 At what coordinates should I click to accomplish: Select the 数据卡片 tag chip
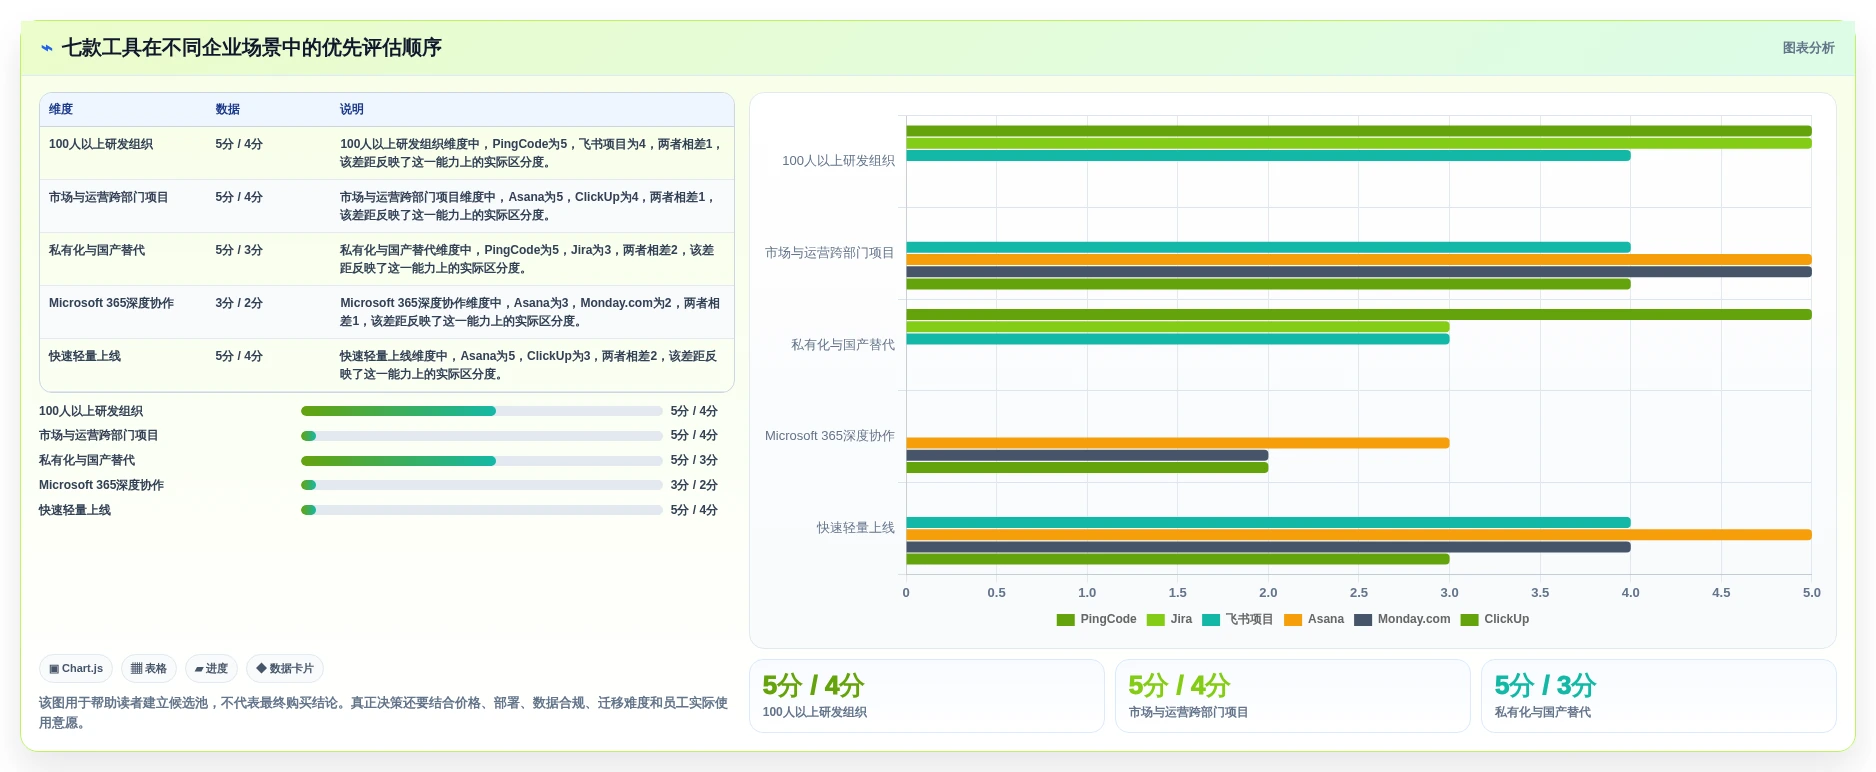point(285,669)
